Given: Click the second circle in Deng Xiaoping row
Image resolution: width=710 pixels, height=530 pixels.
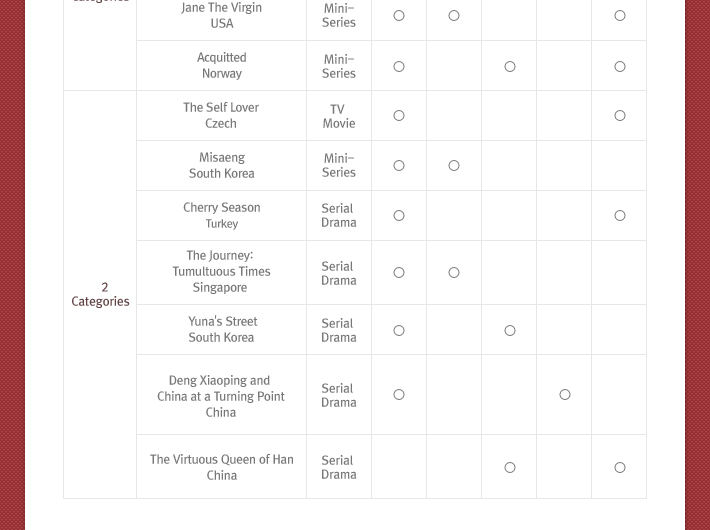Looking at the screenshot, I should pyautogui.click(x=565, y=395).
